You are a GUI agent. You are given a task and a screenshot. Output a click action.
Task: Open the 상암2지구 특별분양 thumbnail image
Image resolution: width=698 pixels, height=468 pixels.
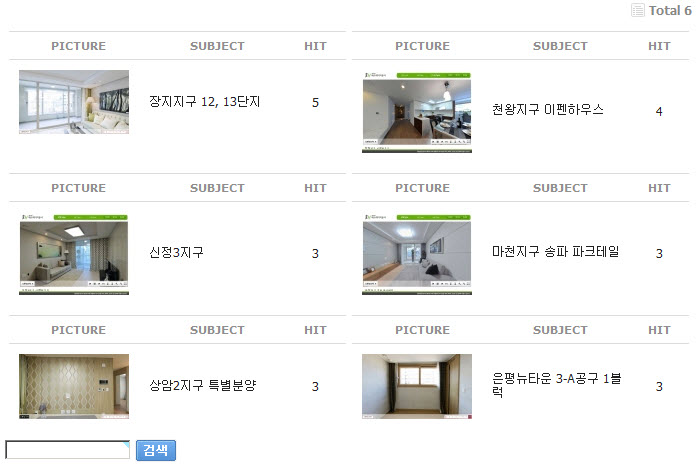click(x=74, y=386)
